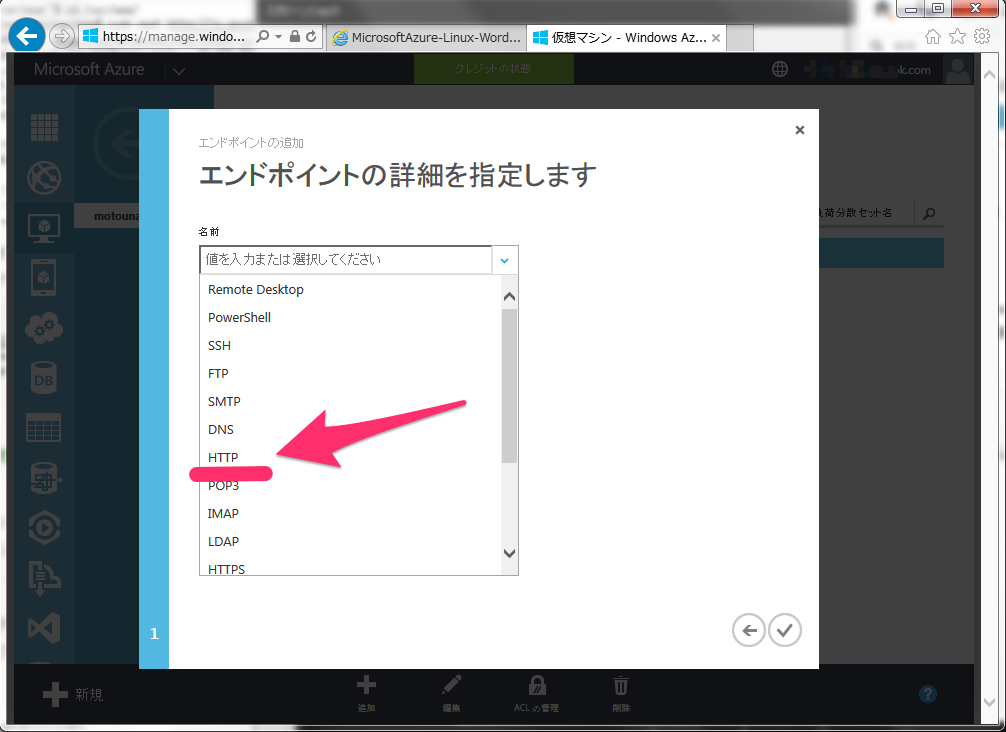Click the dialog back arrow button
Viewport: 1006px width, 732px height.
749,630
